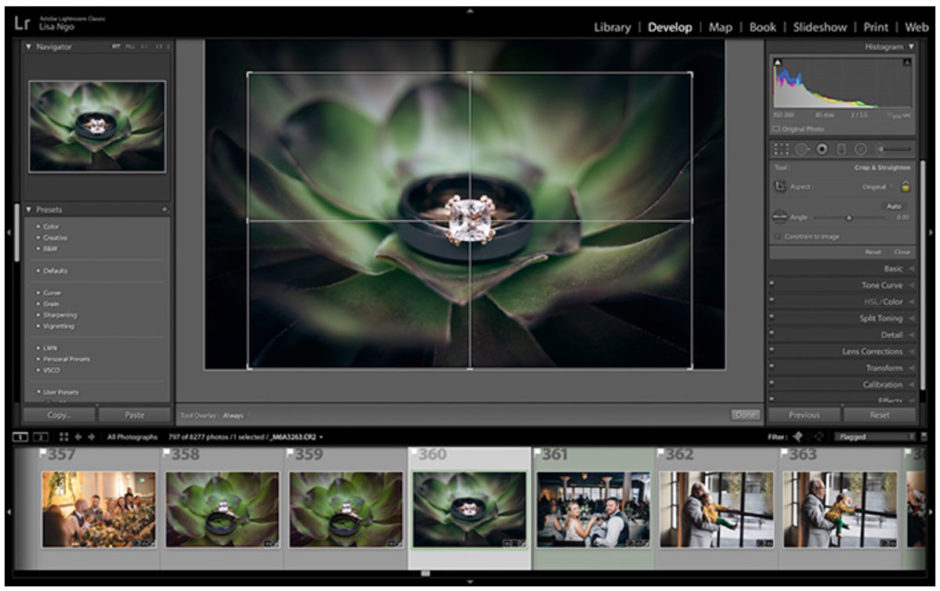This screenshot has width=940, height=591.
Task: Select the Graduated Filter tool
Action: (x=843, y=149)
